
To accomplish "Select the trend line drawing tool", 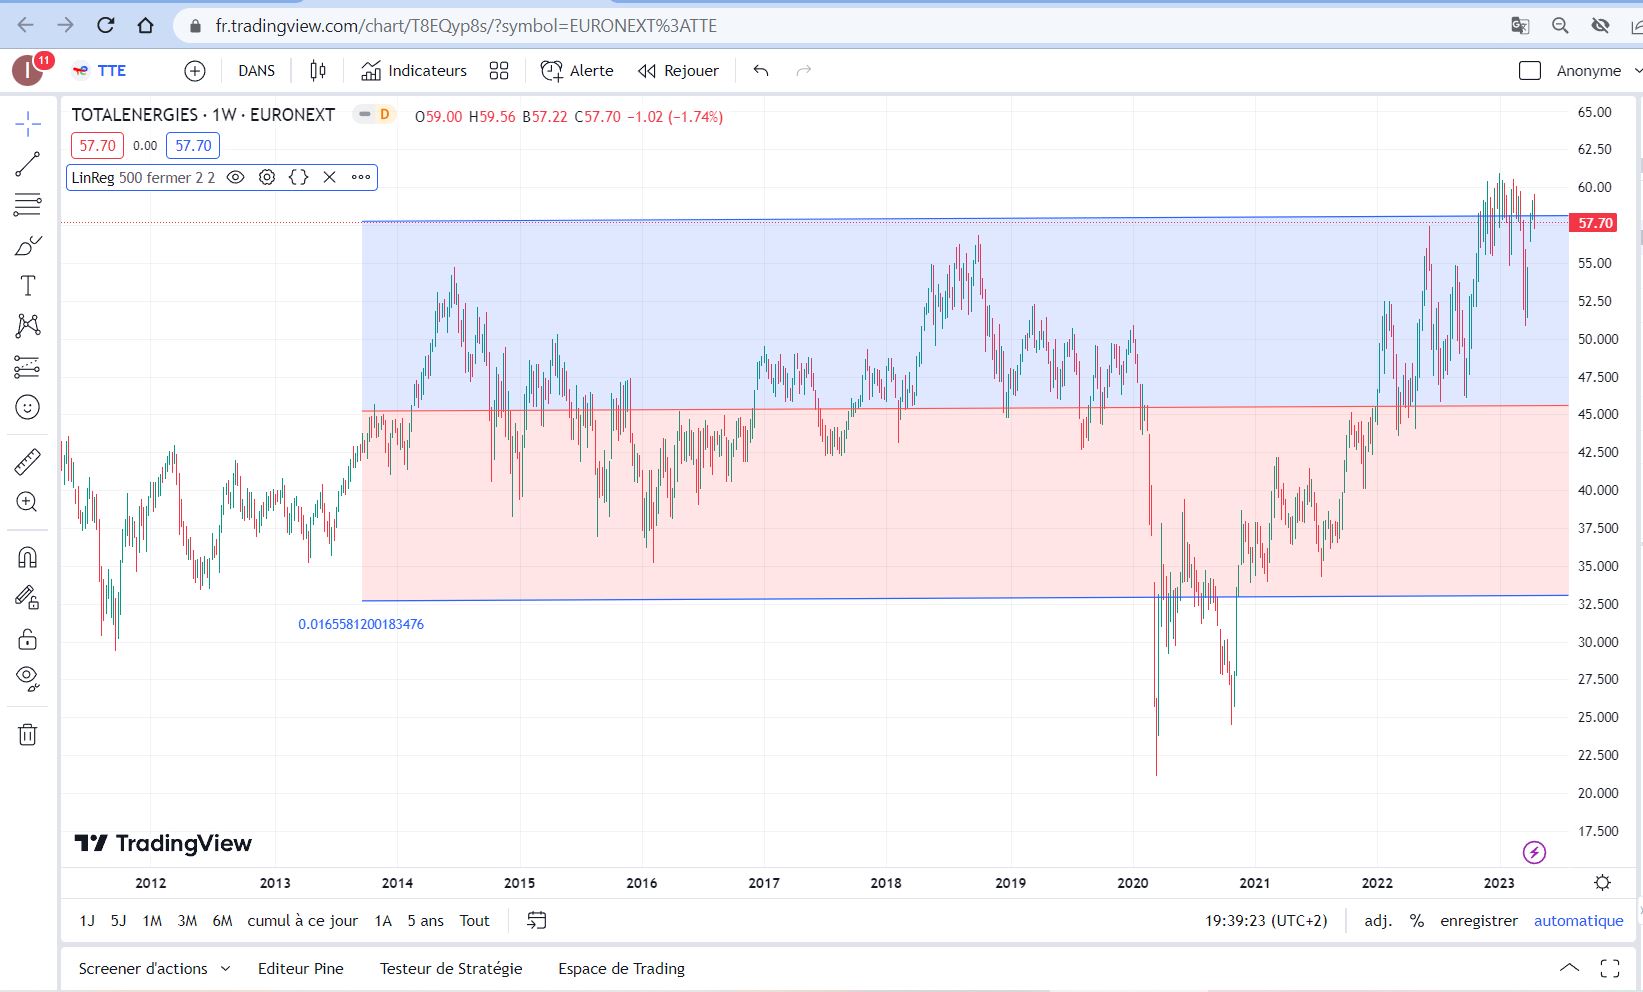I will coord(28,164).
